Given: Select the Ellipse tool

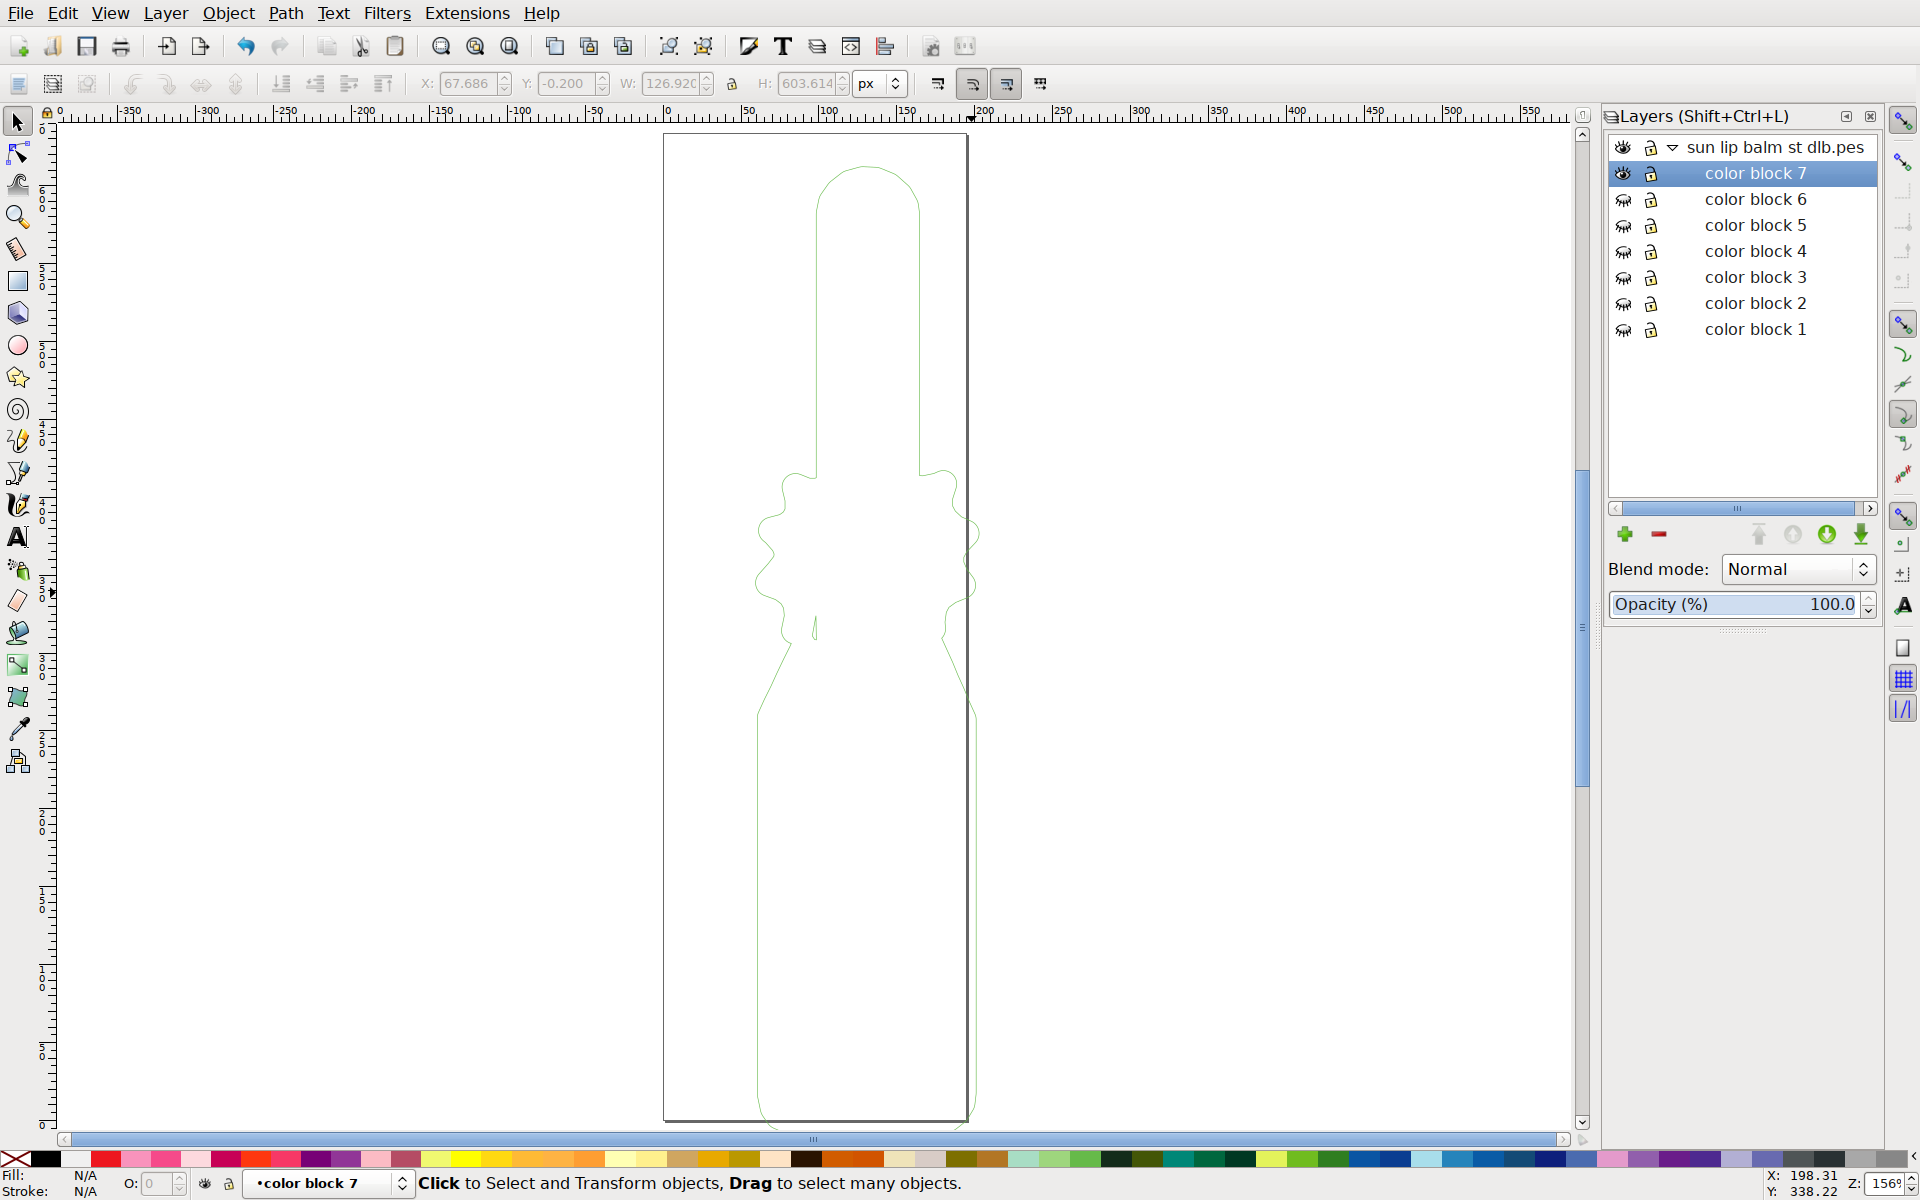Looking at the screenshot, I should 17,345.
